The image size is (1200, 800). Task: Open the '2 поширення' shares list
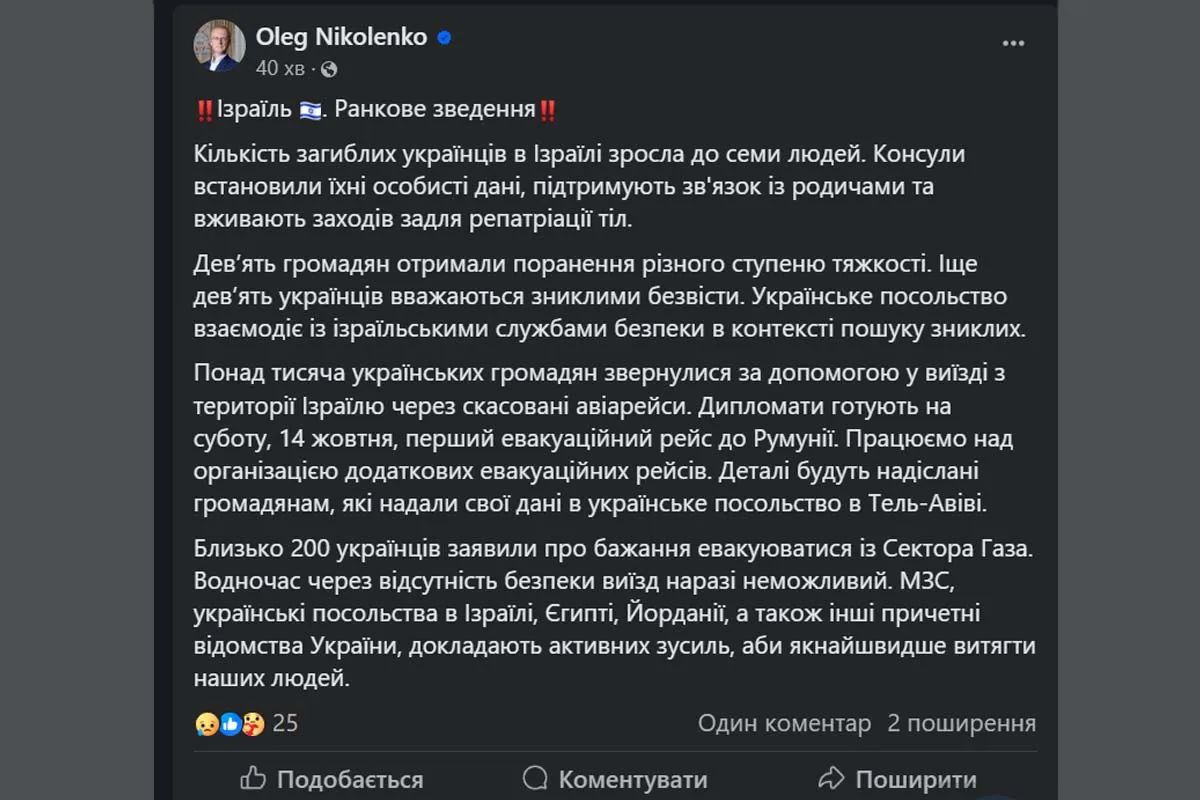tap(962, 723)
